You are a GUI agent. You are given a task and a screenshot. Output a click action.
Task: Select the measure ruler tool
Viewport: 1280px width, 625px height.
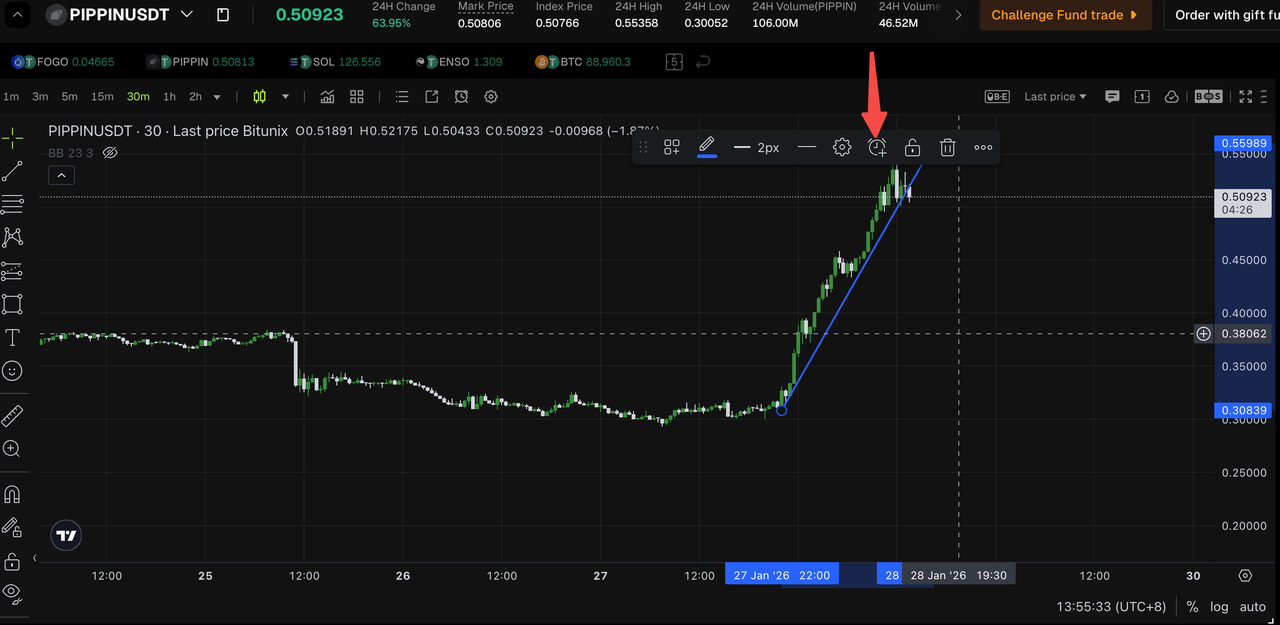click(12, 414)
